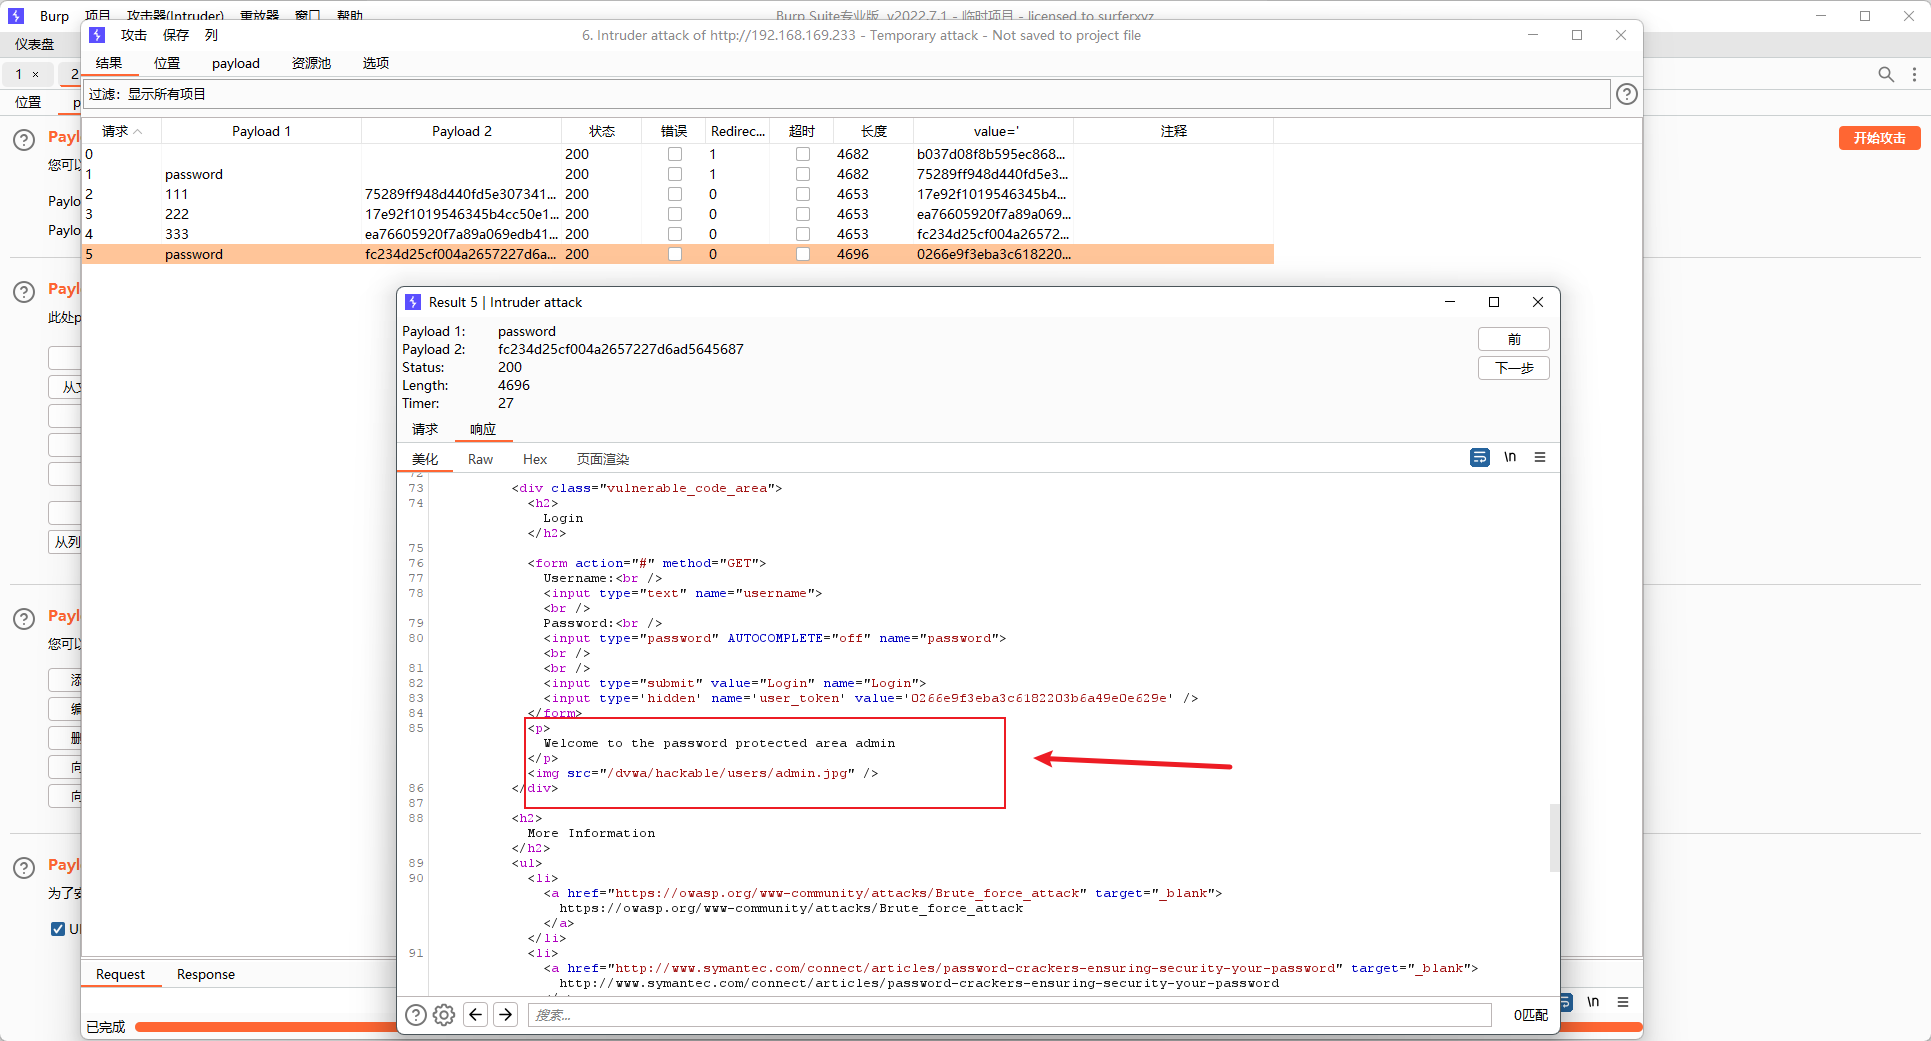Open 仪表盘 dashboard tab in main window
1931x1041 pixels.
click(x=35, y=44)
